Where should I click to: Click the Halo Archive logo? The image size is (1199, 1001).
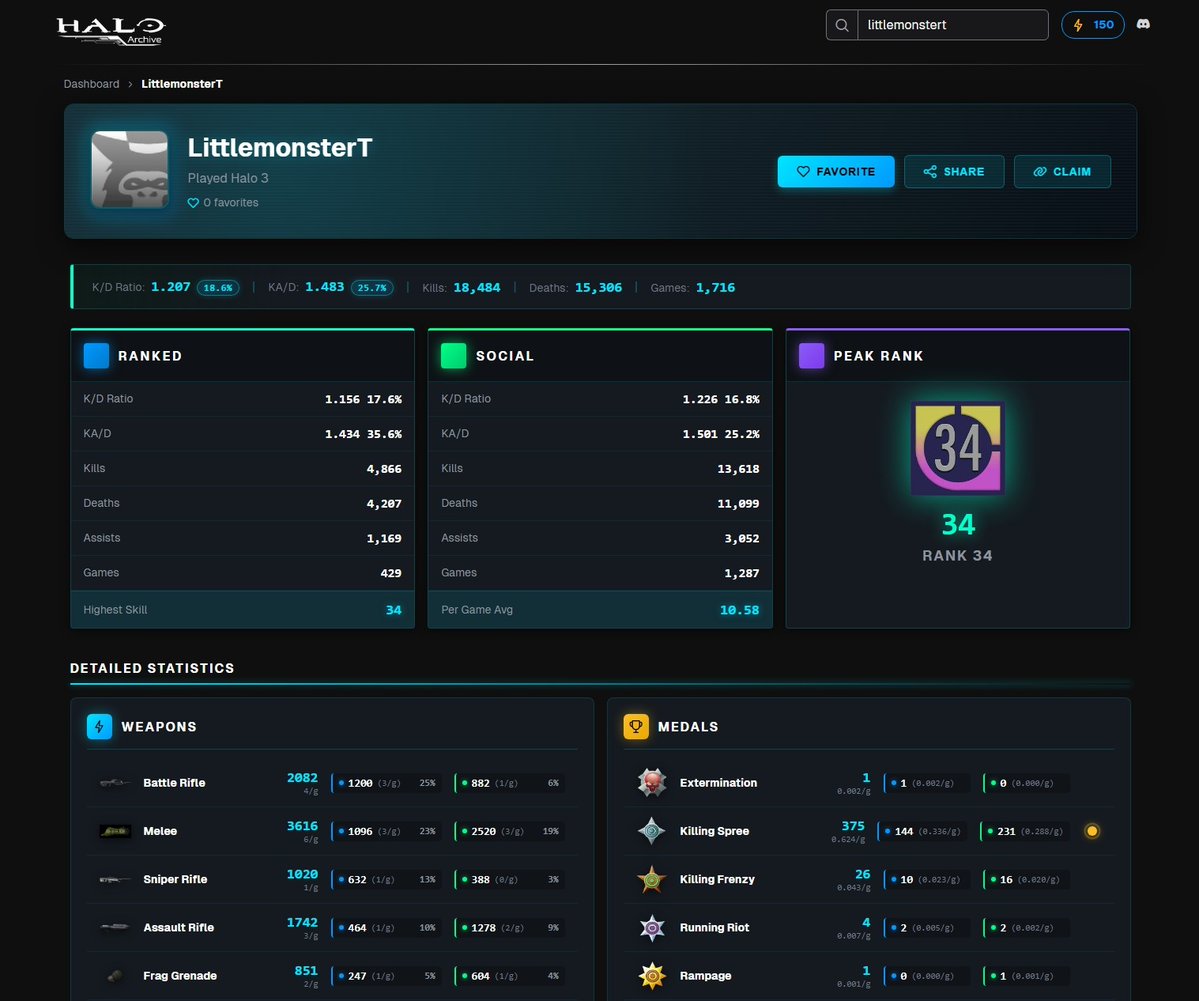(111, 31)
